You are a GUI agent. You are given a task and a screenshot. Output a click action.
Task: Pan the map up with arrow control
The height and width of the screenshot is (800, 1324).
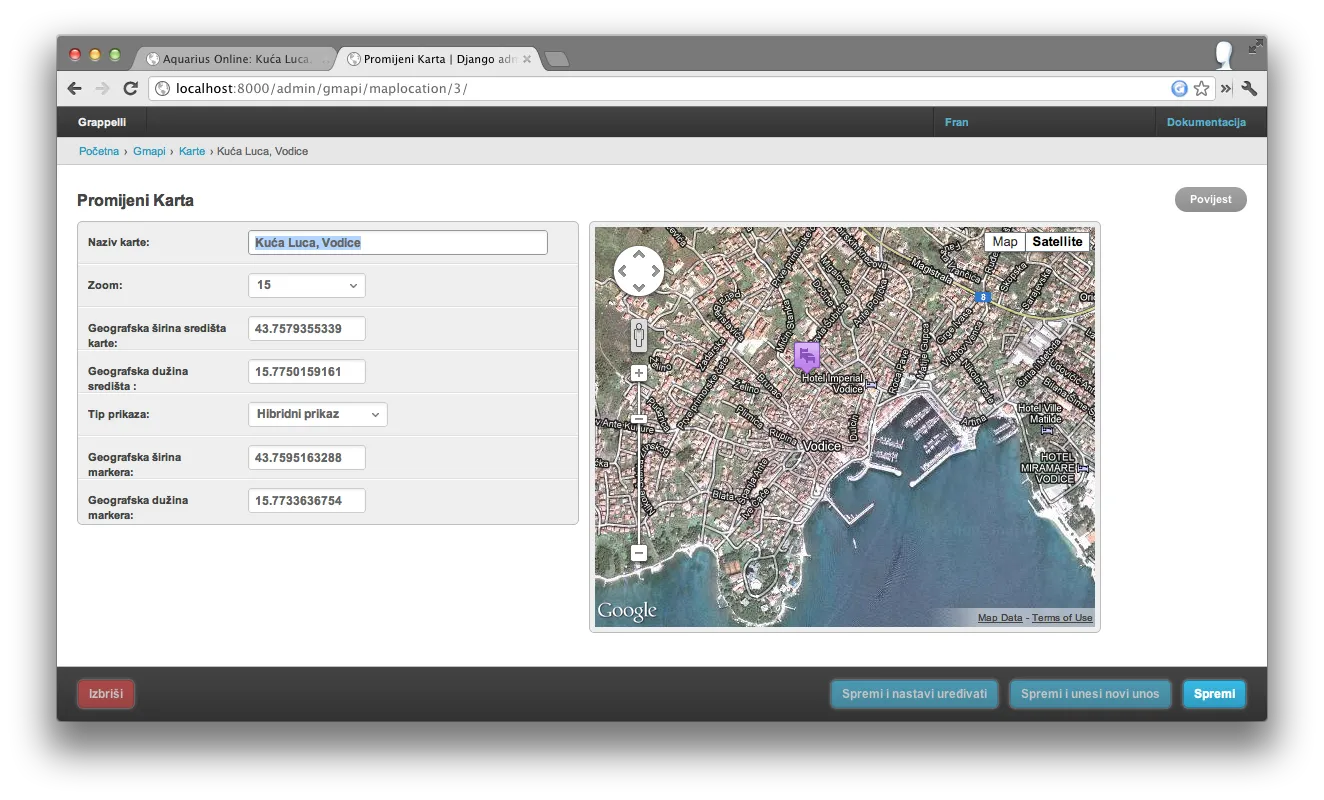tap(638, 255)
